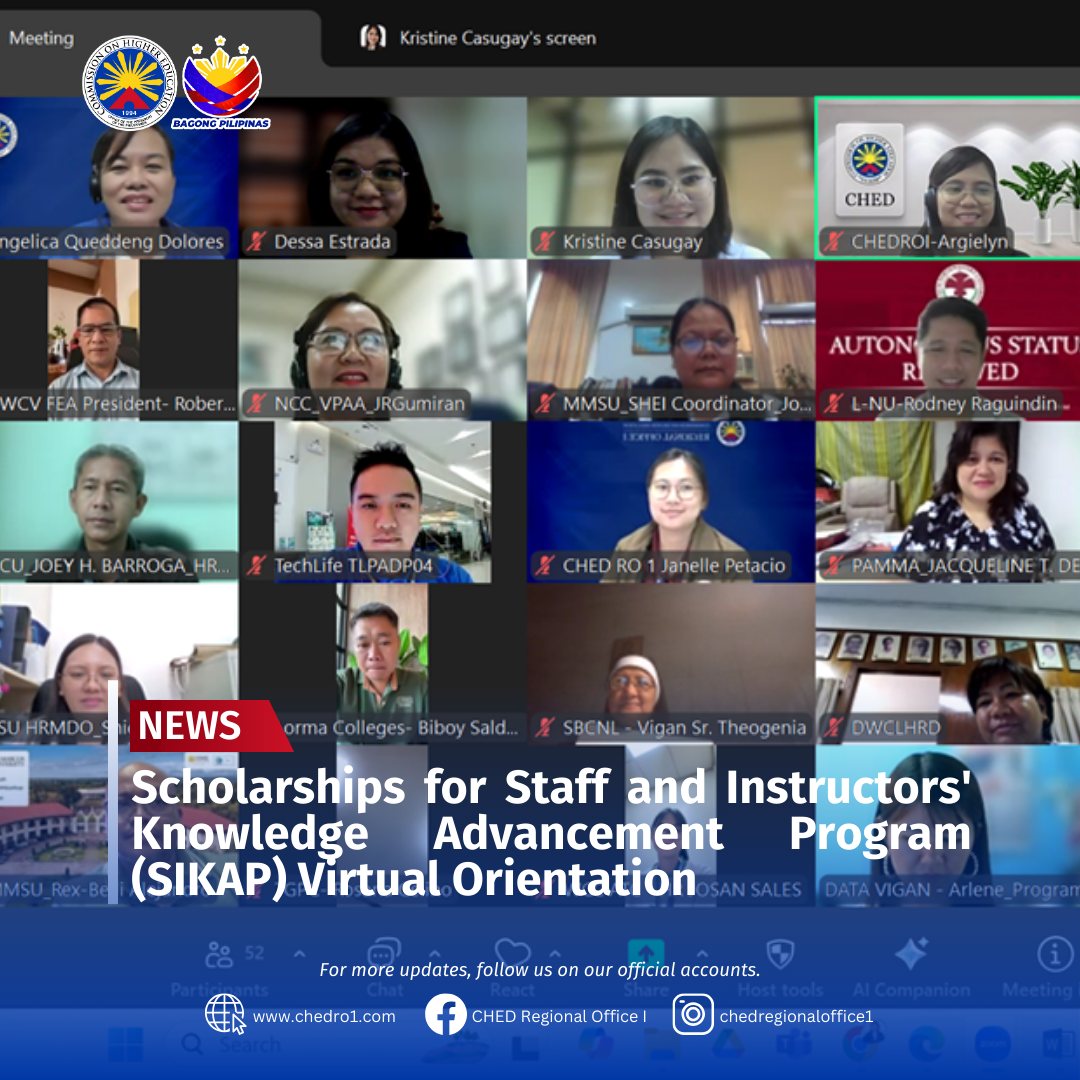Click the Windows taskbar Search box
Viewport: 1080px width, 1080px height.
coord(276,1044)
